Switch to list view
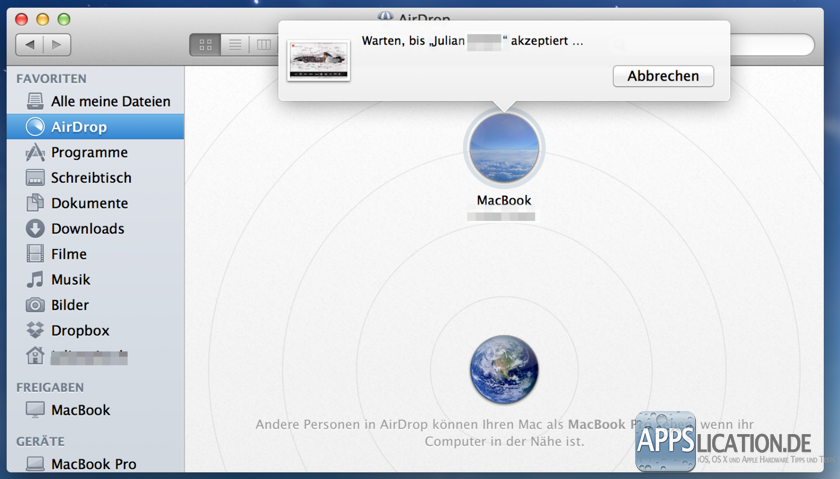The width and height of the screenshot is (840, 479). click(x=235, y=44)
